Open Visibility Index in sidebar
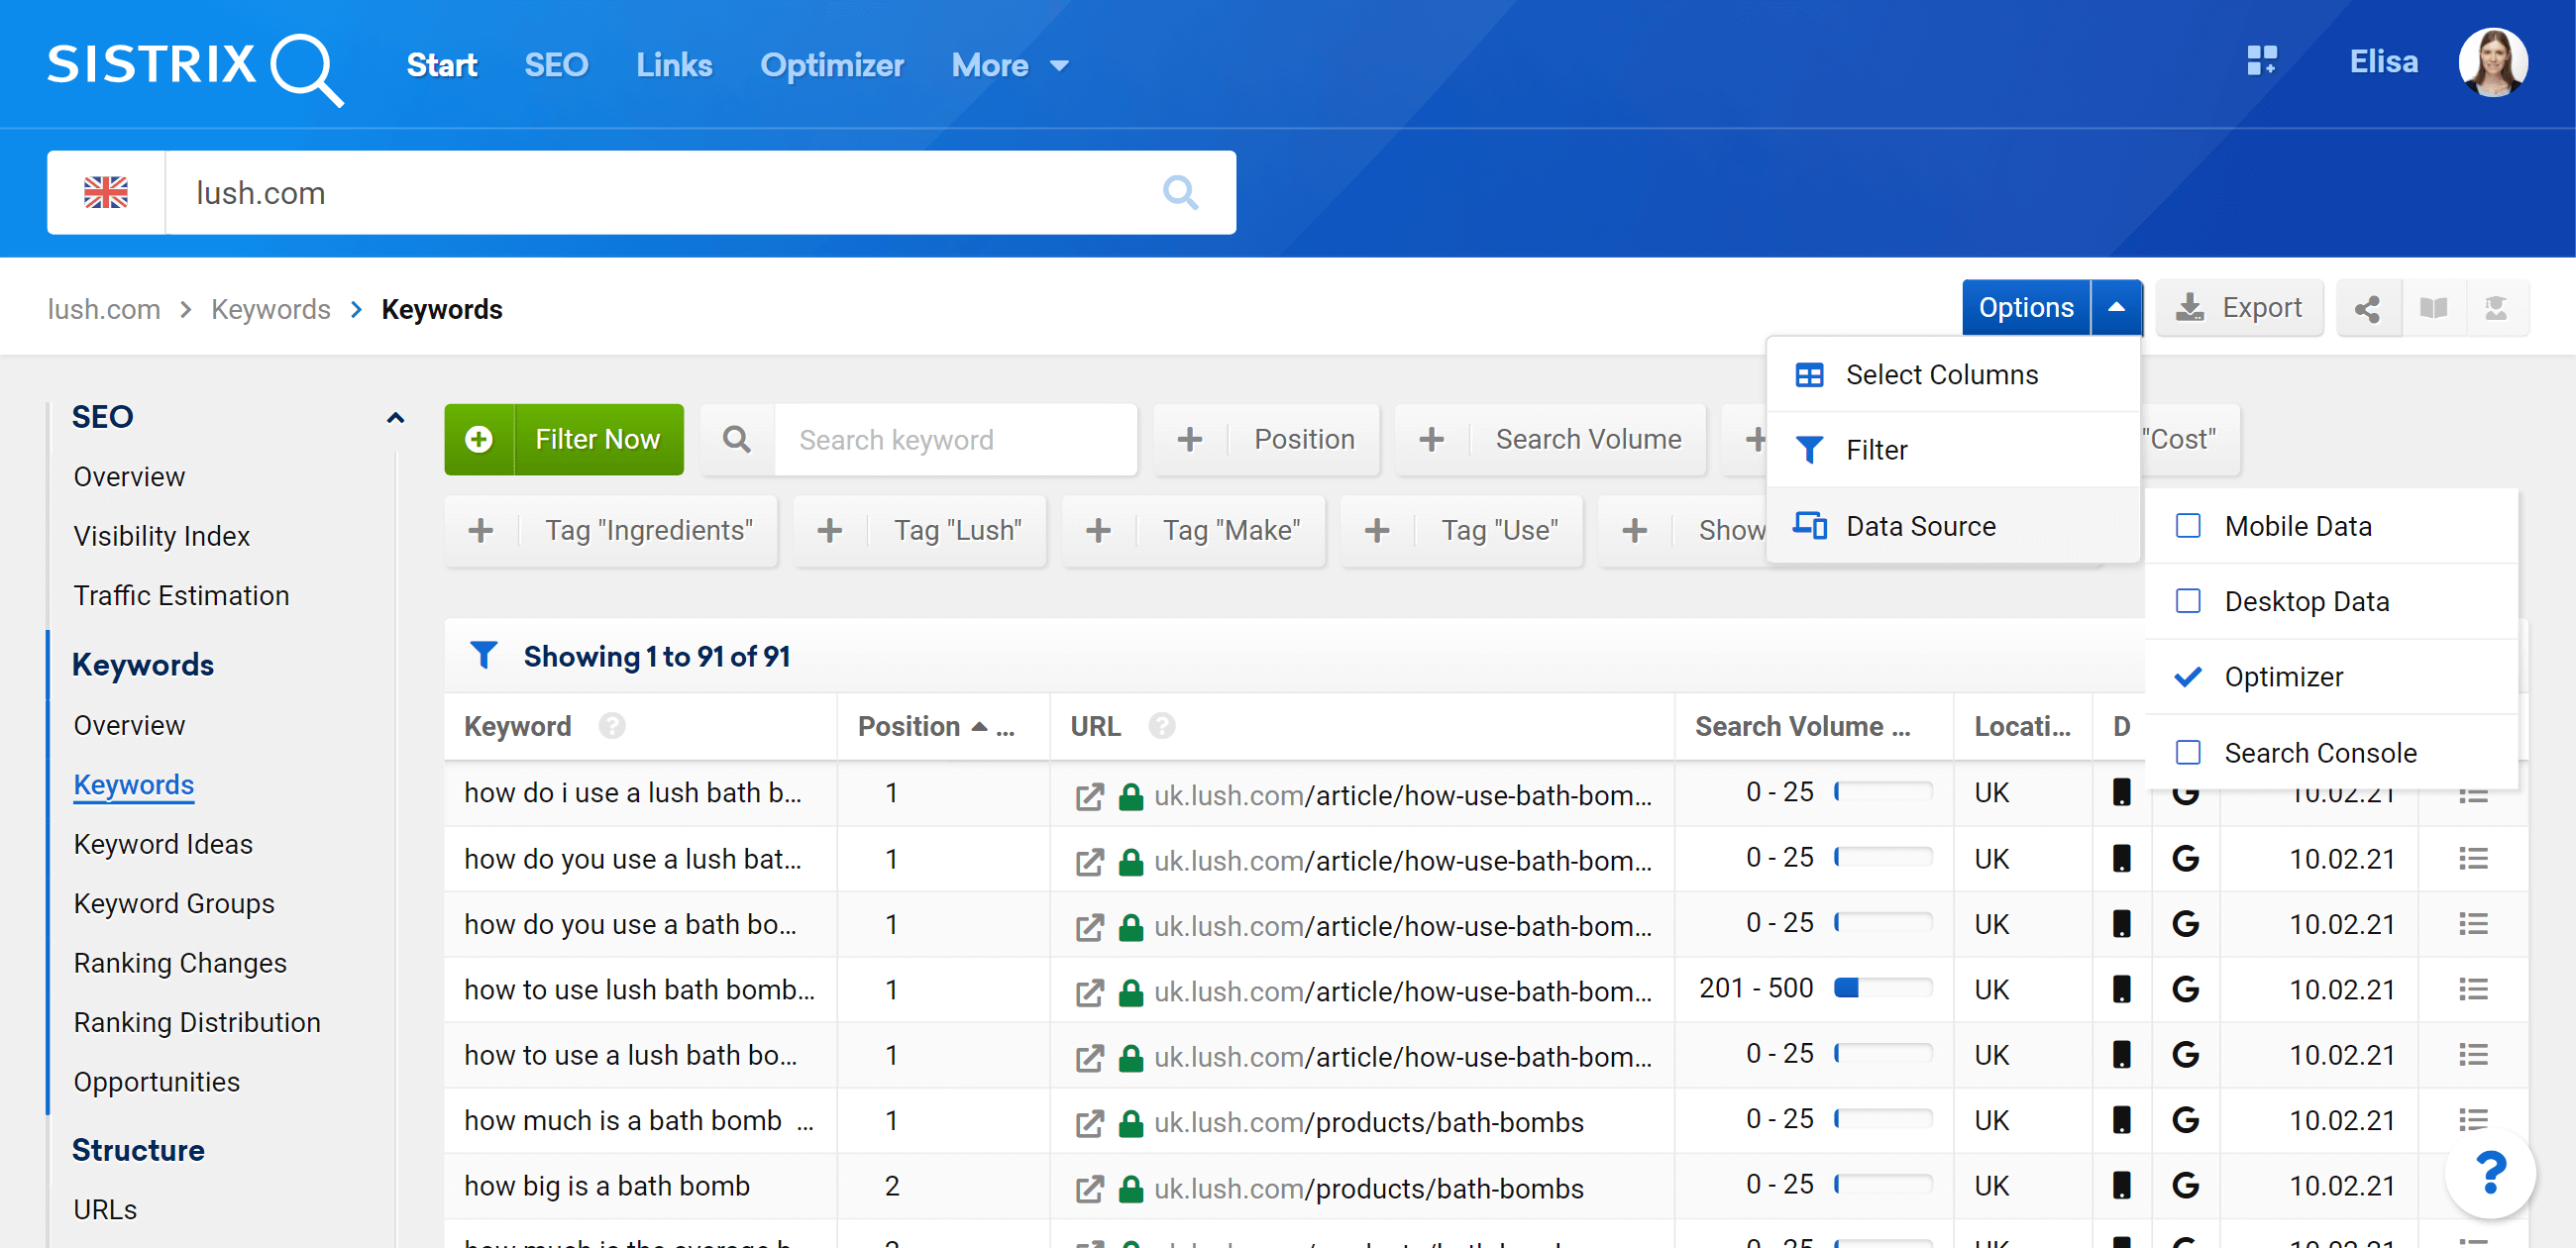This screenshot has height=1248, width=2576. click(161, 536)
